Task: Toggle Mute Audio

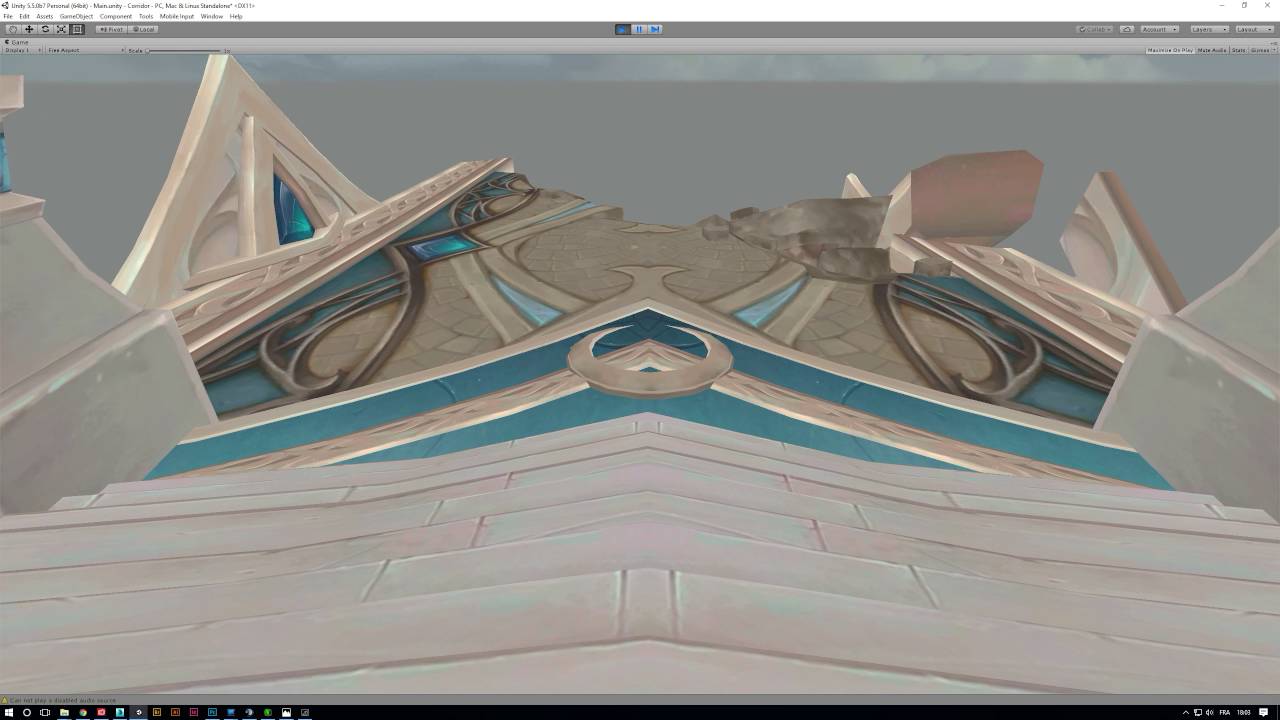Action: click(1212, 50)
